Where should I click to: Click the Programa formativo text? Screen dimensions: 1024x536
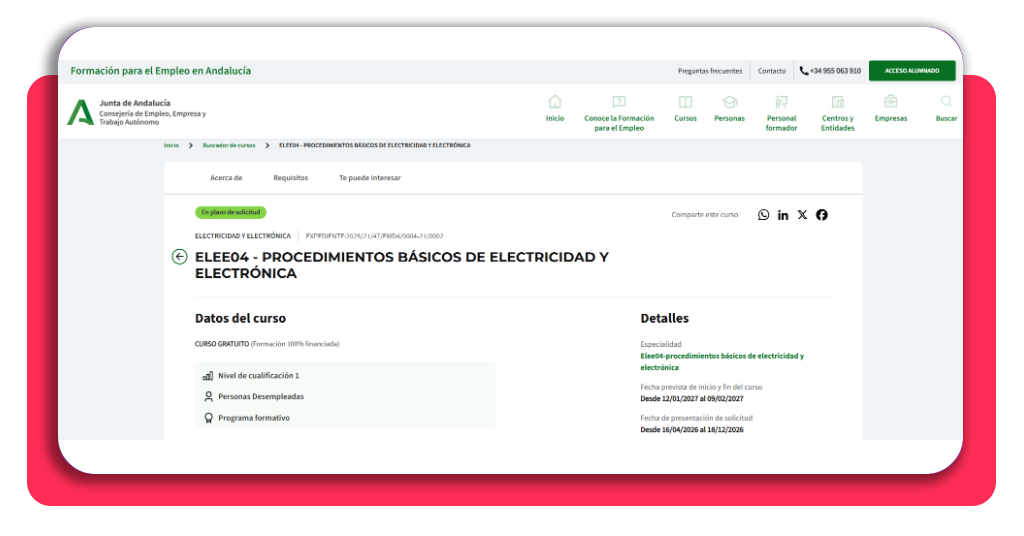coord(253,418)
